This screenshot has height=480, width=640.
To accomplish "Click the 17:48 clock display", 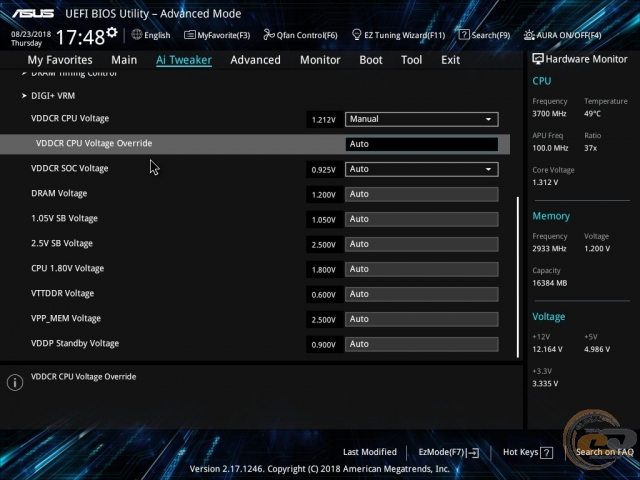I will (80, 38).
